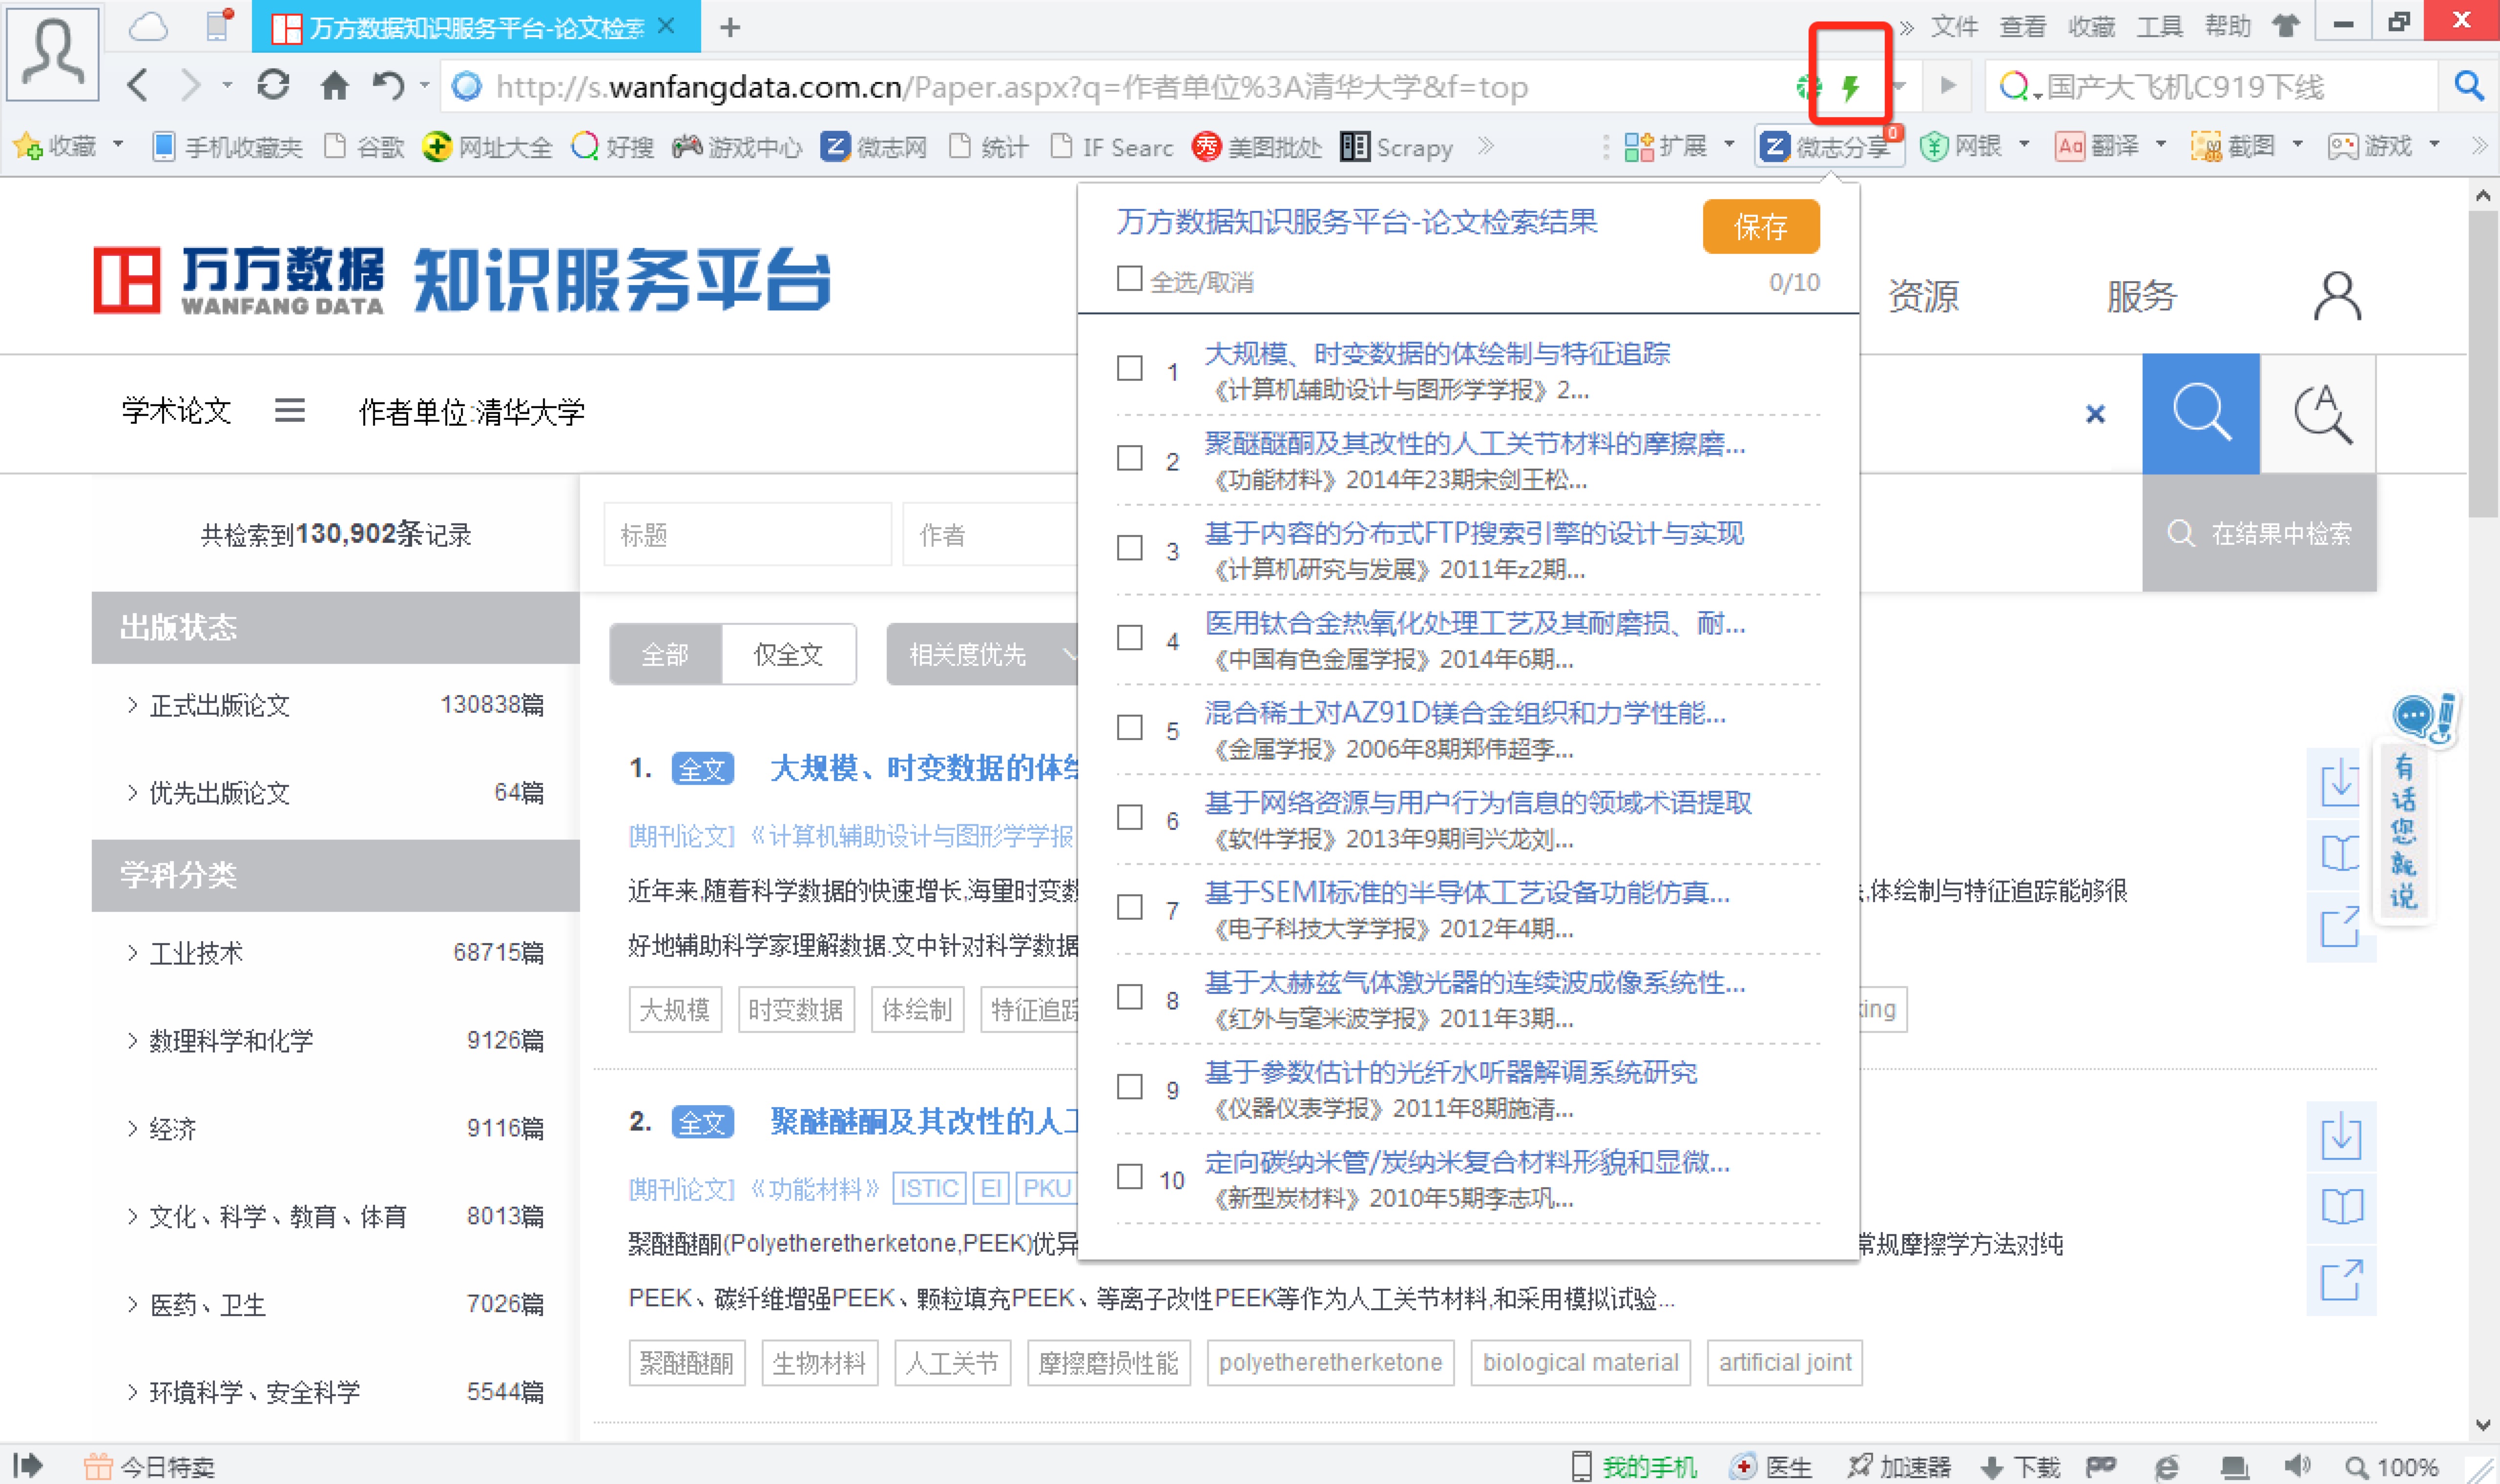Expand 工业技术 subject category
Viewport: 2500px width, 1484px height.
(132, 953)
